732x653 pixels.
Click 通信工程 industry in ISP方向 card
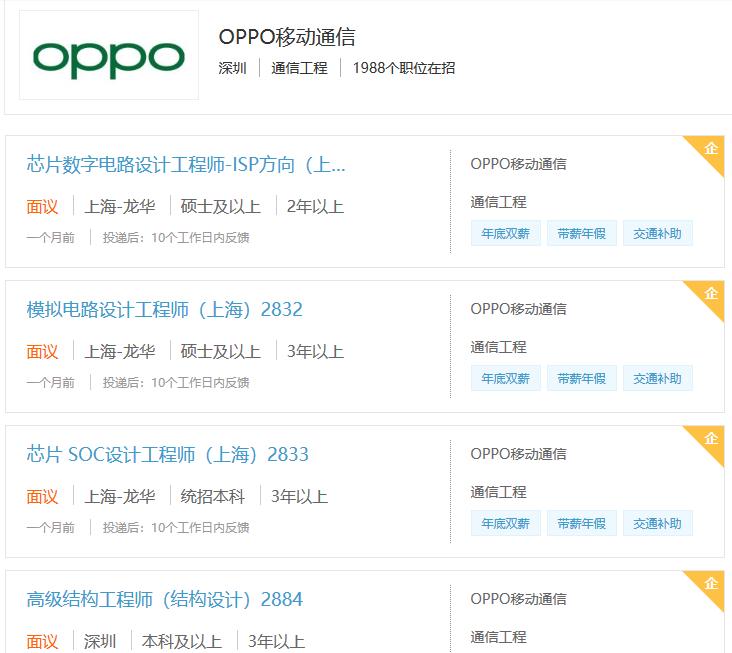(498, 203)
